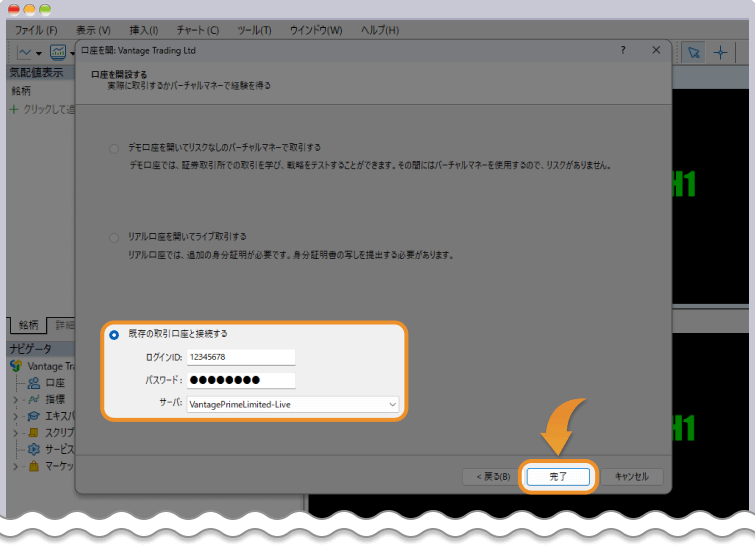Select the 口座 tree item label
This screenshot has width=755, height=548.
(x=55, y=383)
